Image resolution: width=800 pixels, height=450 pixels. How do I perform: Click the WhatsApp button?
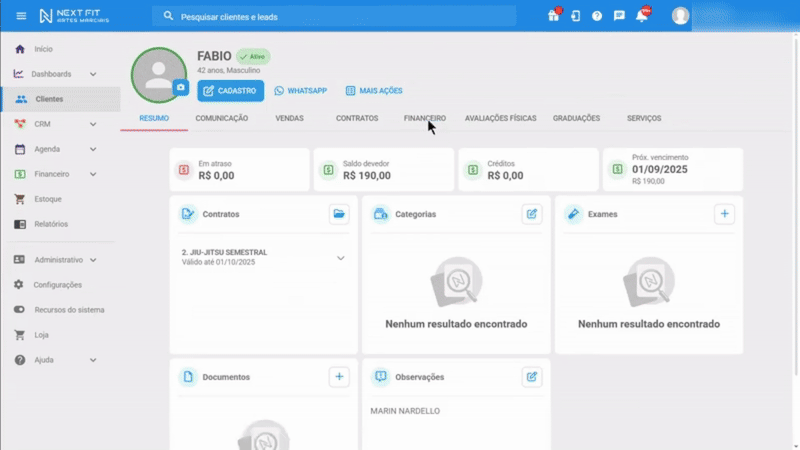[301, 91]
